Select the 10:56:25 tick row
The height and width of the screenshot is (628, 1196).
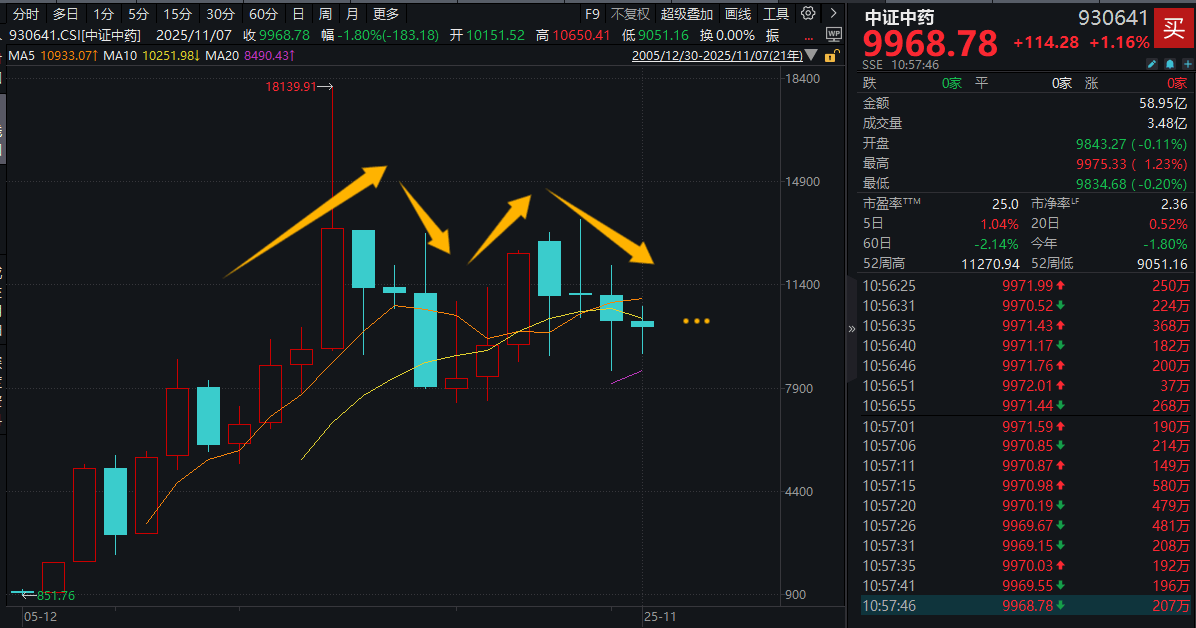pos(1025,286)
